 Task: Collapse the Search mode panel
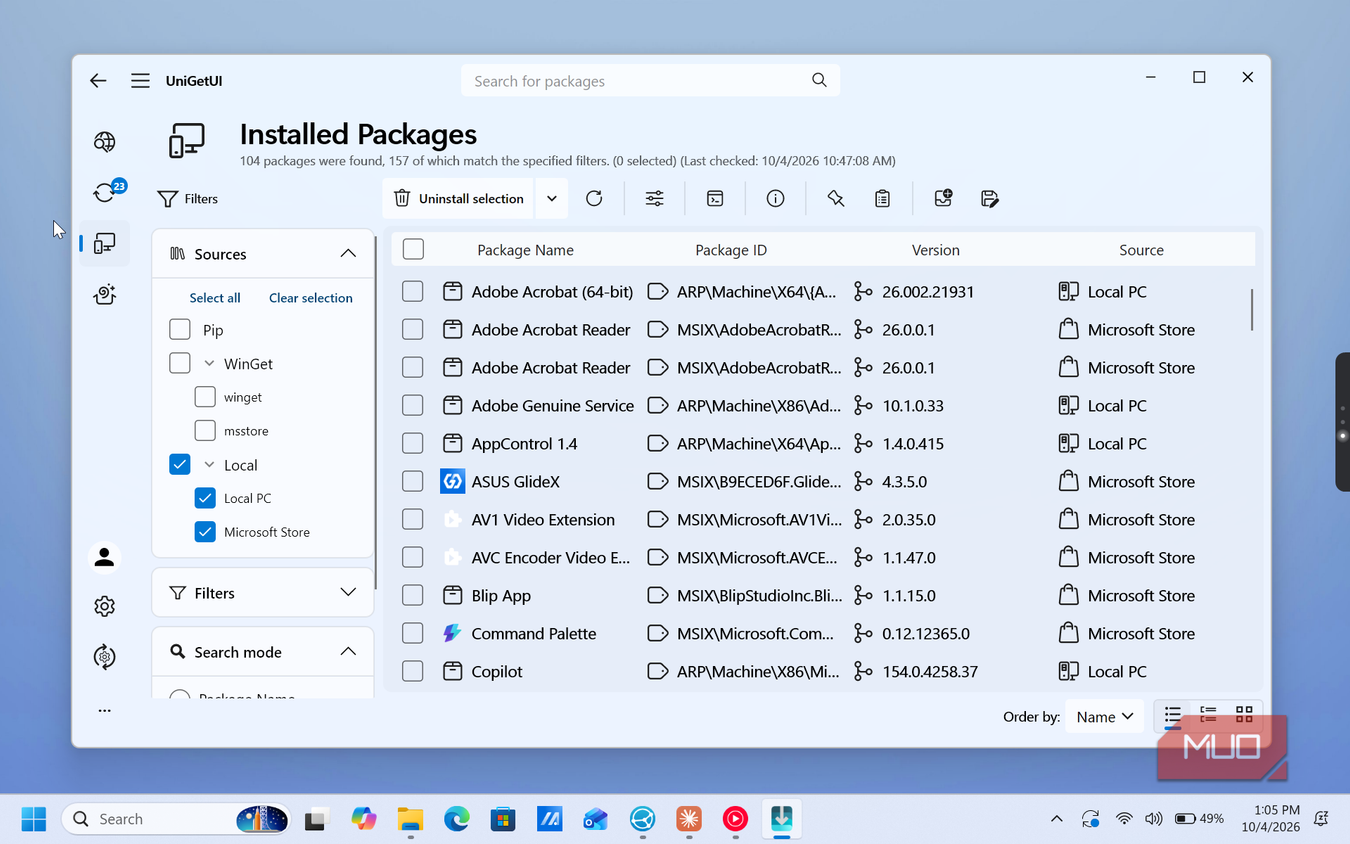click(348, 652)
